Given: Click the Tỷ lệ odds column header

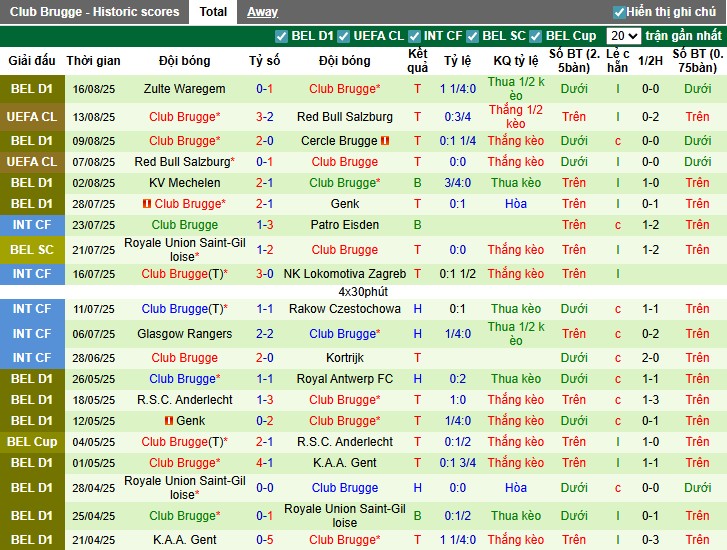Looking at the screenshot, I should coord(457,61).
